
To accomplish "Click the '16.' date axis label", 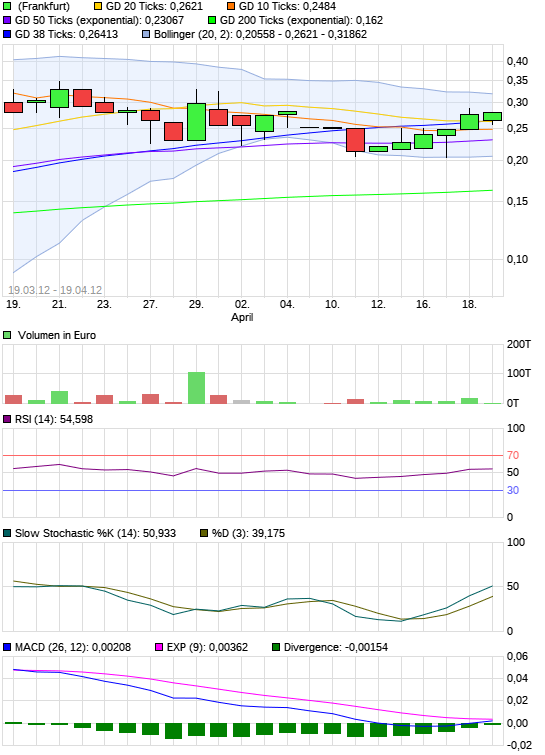I will 423,304.
